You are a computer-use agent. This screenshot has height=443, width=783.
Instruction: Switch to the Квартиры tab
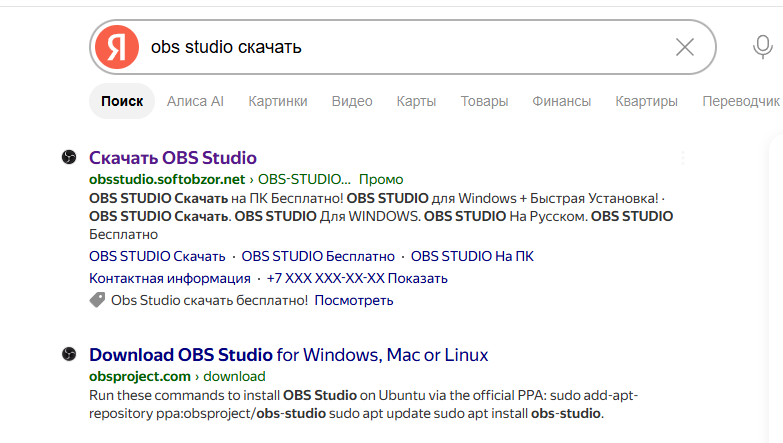(646, 101)
